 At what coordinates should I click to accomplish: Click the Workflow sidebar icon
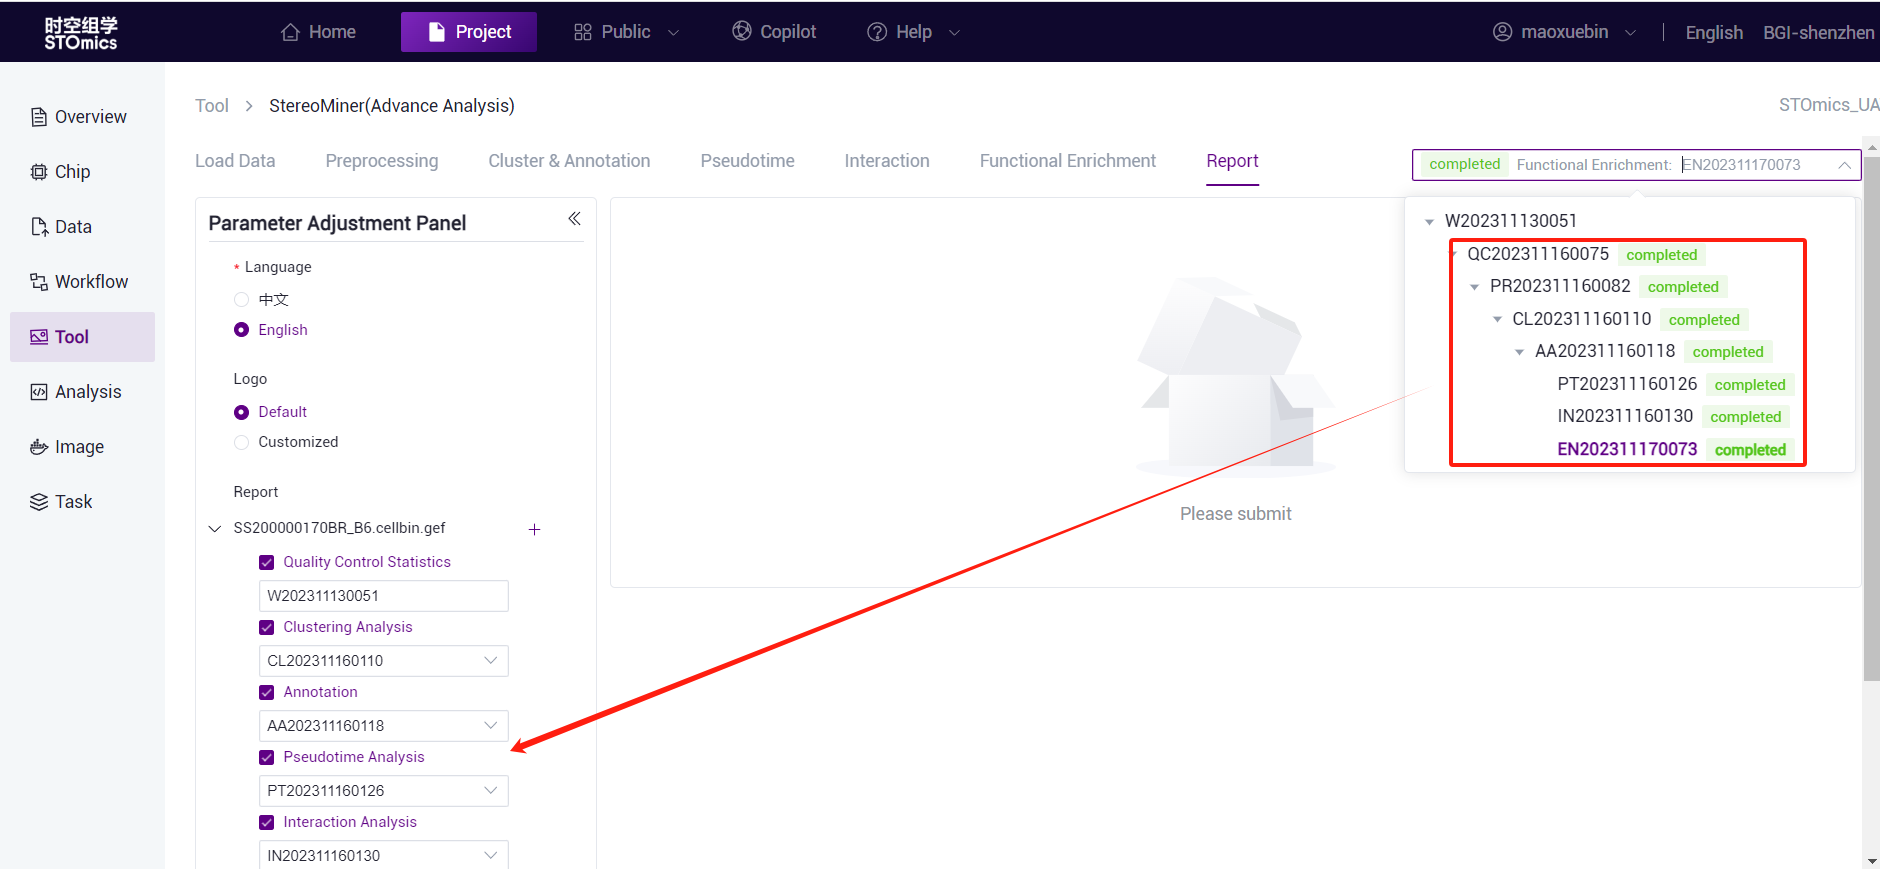[39, 282]
